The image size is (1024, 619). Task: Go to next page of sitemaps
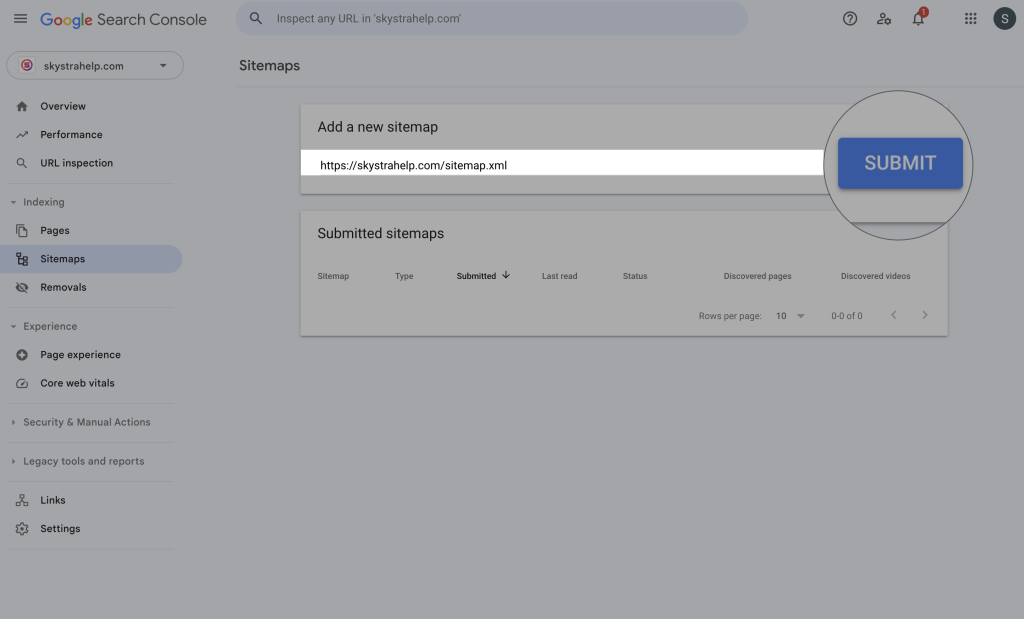[x=925, y=316]
